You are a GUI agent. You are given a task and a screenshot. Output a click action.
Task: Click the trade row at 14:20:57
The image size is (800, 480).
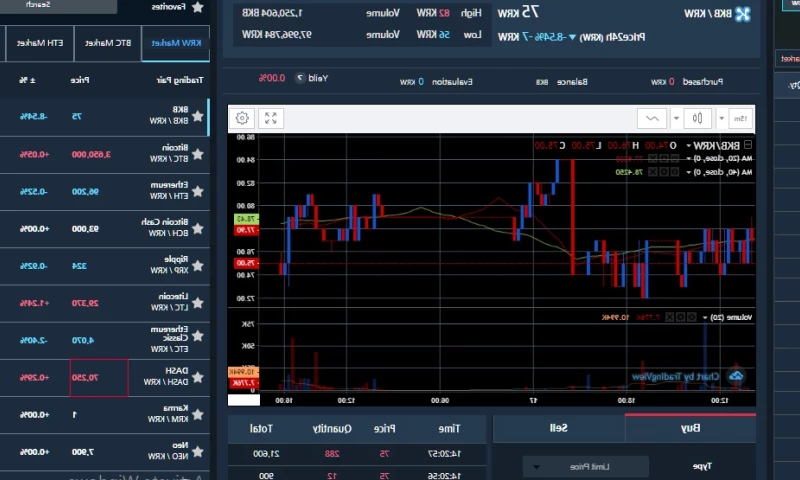tap(357, 453)
